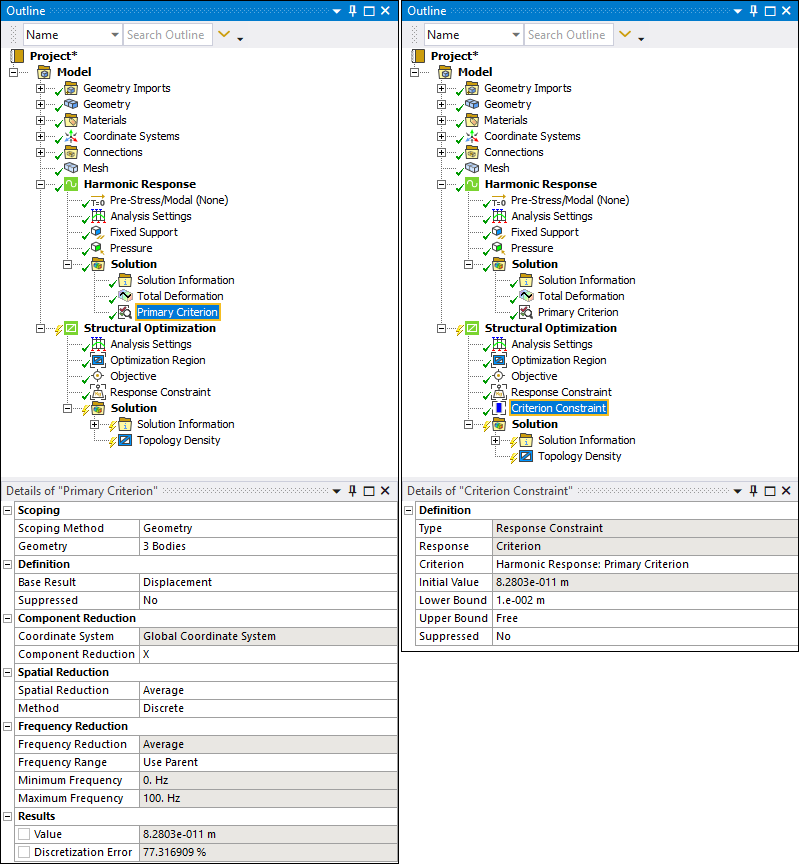
Task: Select Response Constraint in the left outline
Action: pos(160,392)
